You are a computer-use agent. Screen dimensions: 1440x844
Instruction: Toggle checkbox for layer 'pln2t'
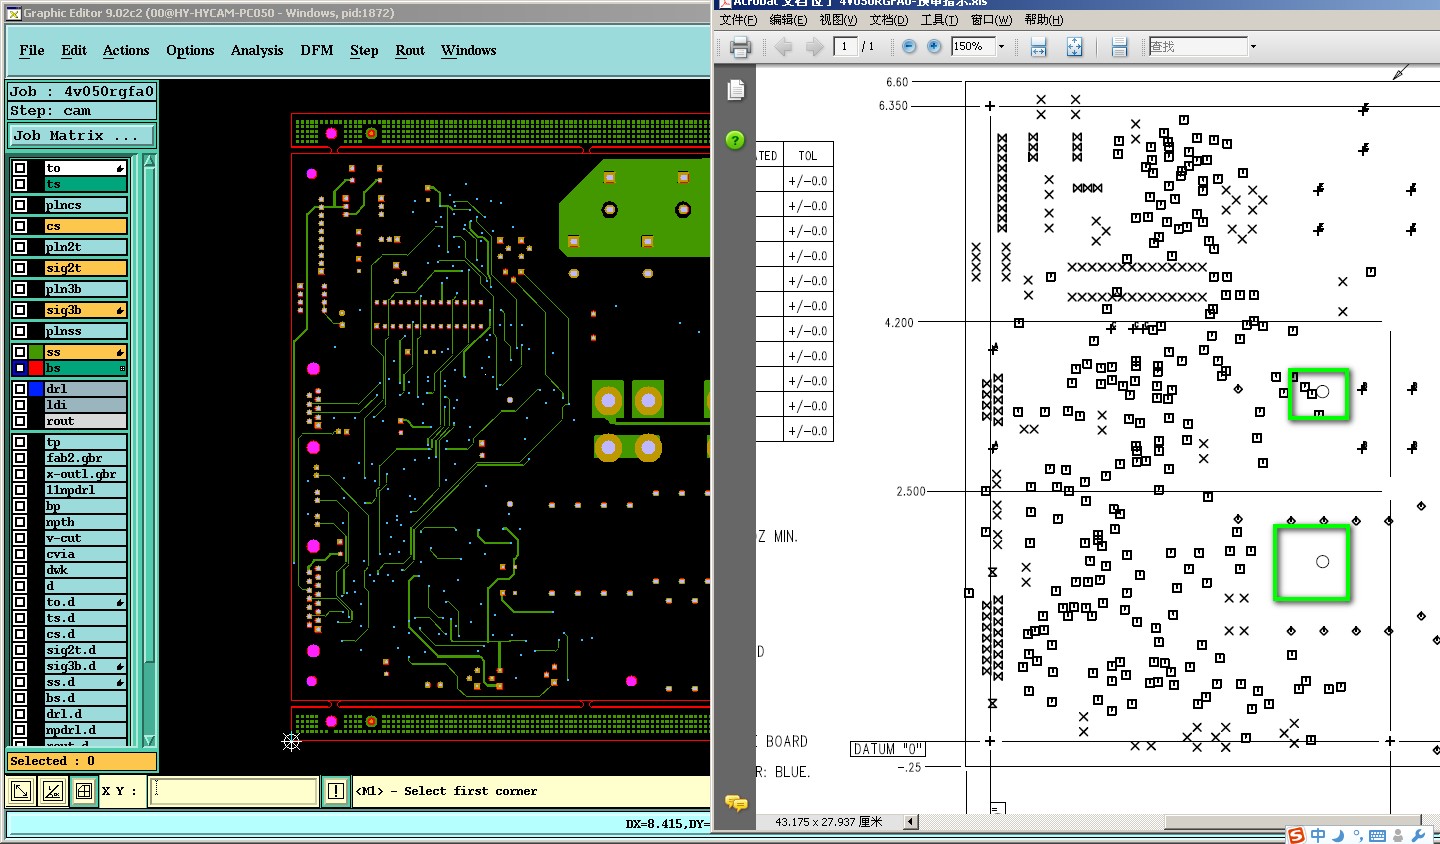(x=20, y=247)
